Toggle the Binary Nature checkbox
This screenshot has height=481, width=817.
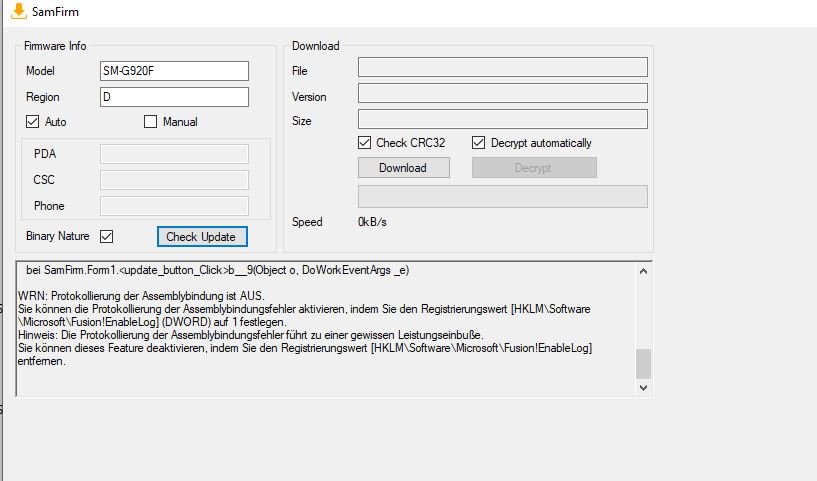[x=106, y=236]
